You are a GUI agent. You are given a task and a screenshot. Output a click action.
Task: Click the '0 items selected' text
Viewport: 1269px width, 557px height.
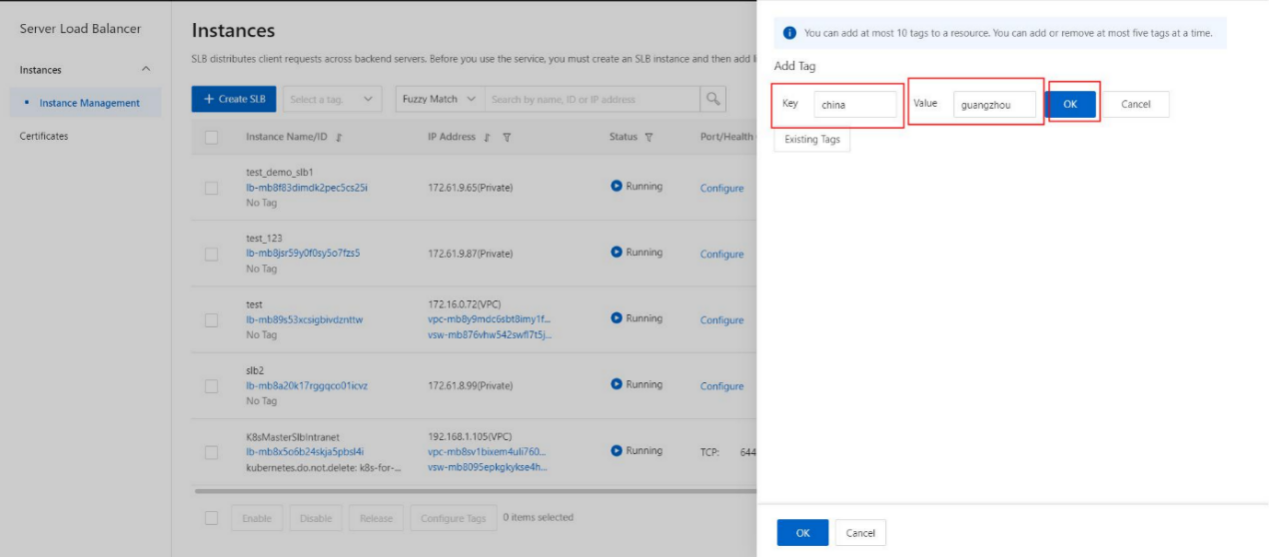pyautogui.click(x=538, y=517)
